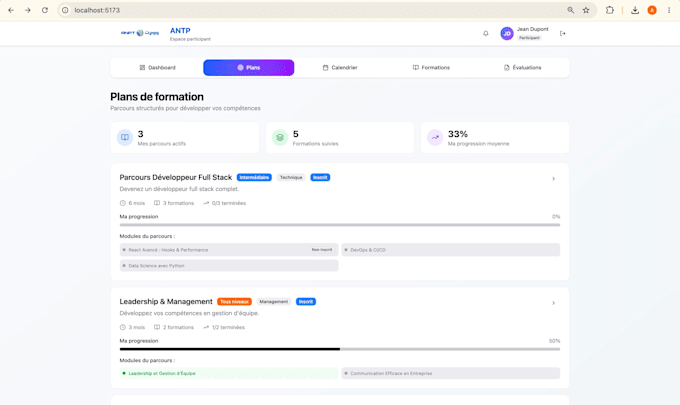Open the Formations tab
680x405 pixels.
(x=431, y=68)
